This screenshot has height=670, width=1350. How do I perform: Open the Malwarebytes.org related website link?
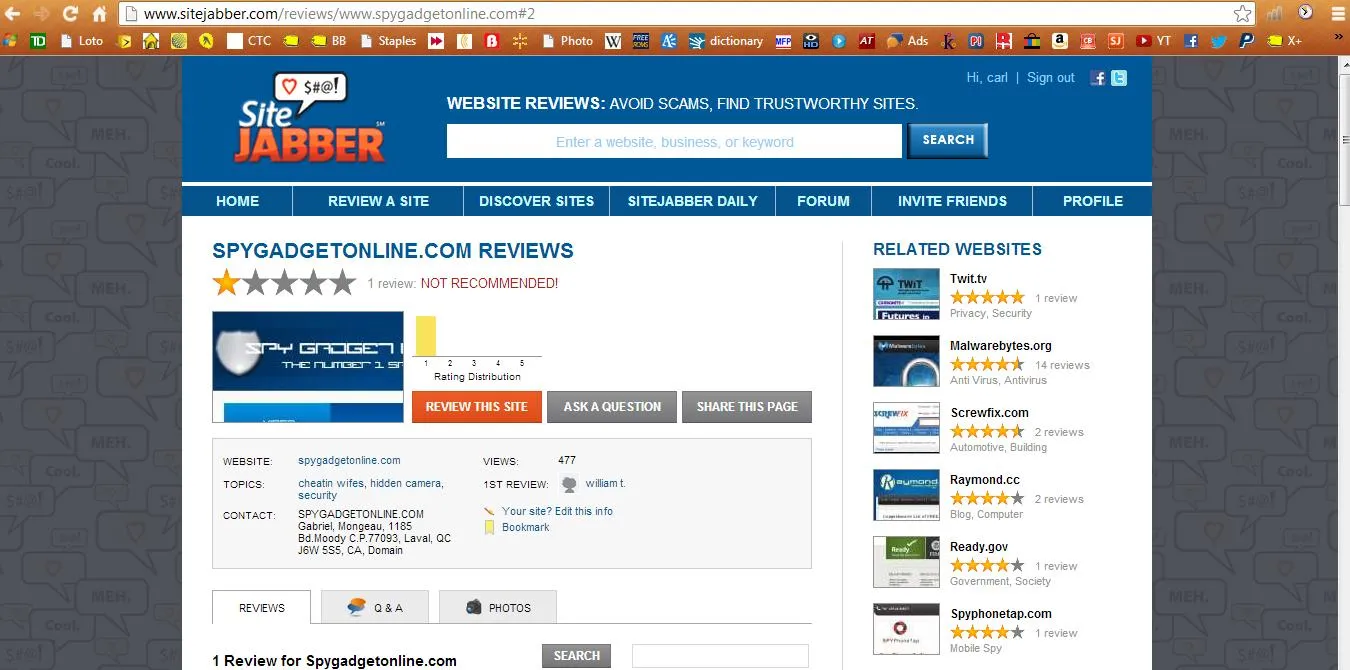(1001, 346)
